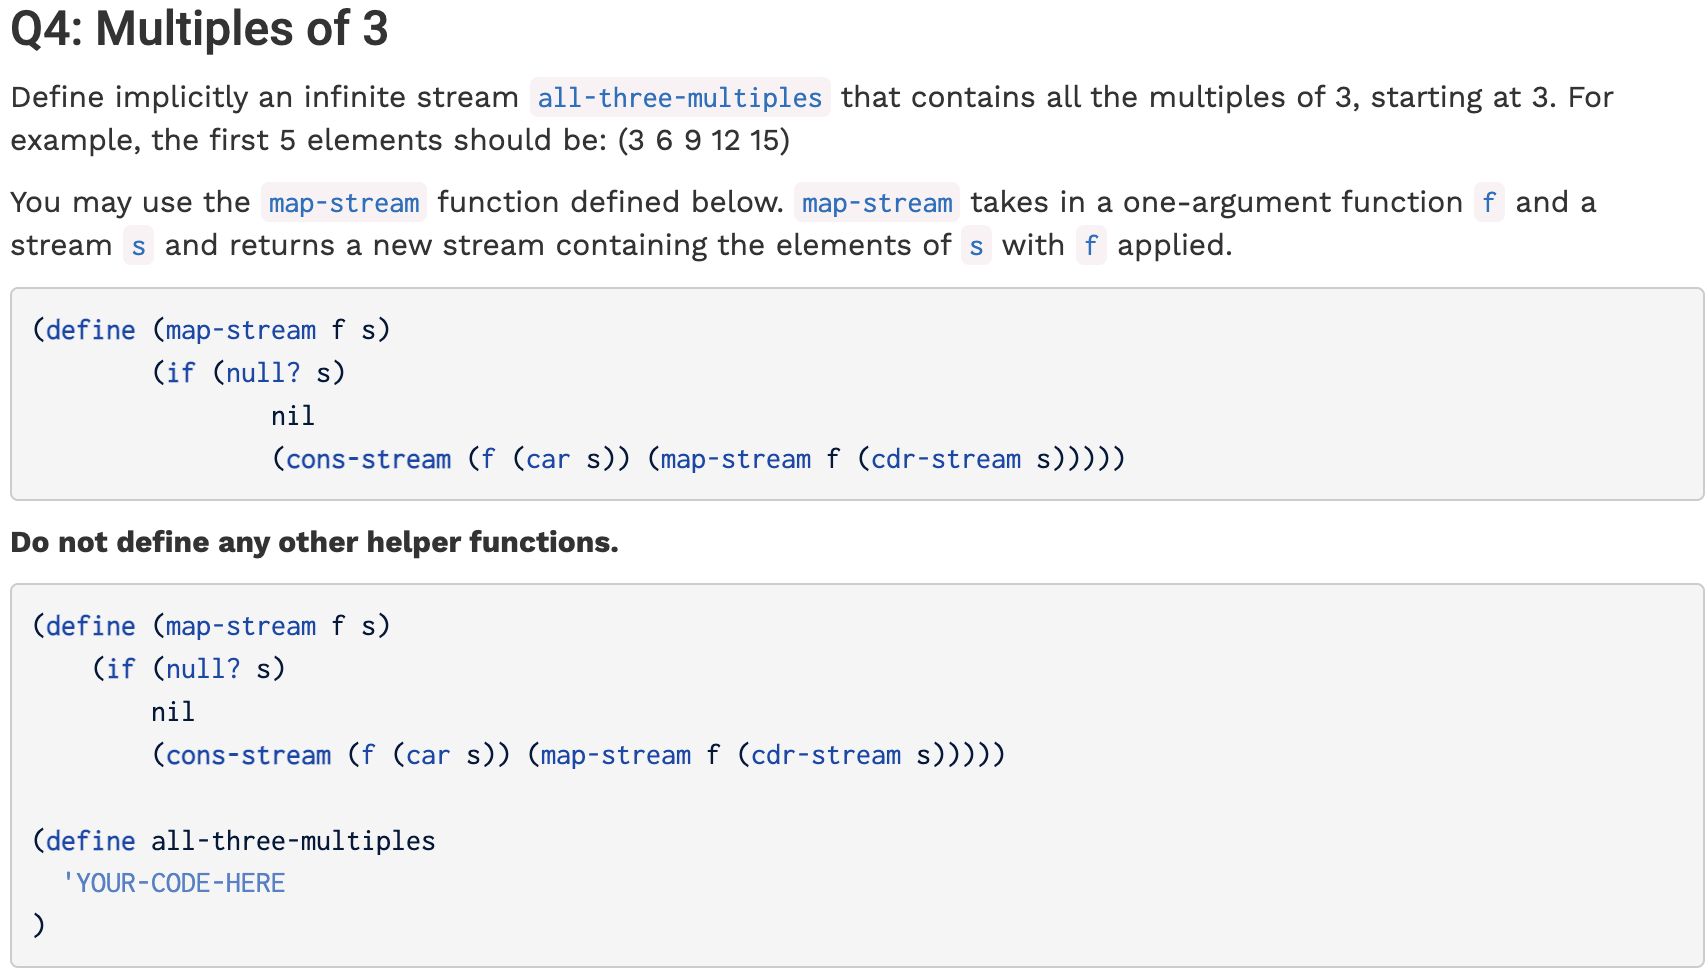The width and height of the screenshot is (1708, 976).
Task: Click inline code 'f' before 'applied'
Action: (1090, 246)
